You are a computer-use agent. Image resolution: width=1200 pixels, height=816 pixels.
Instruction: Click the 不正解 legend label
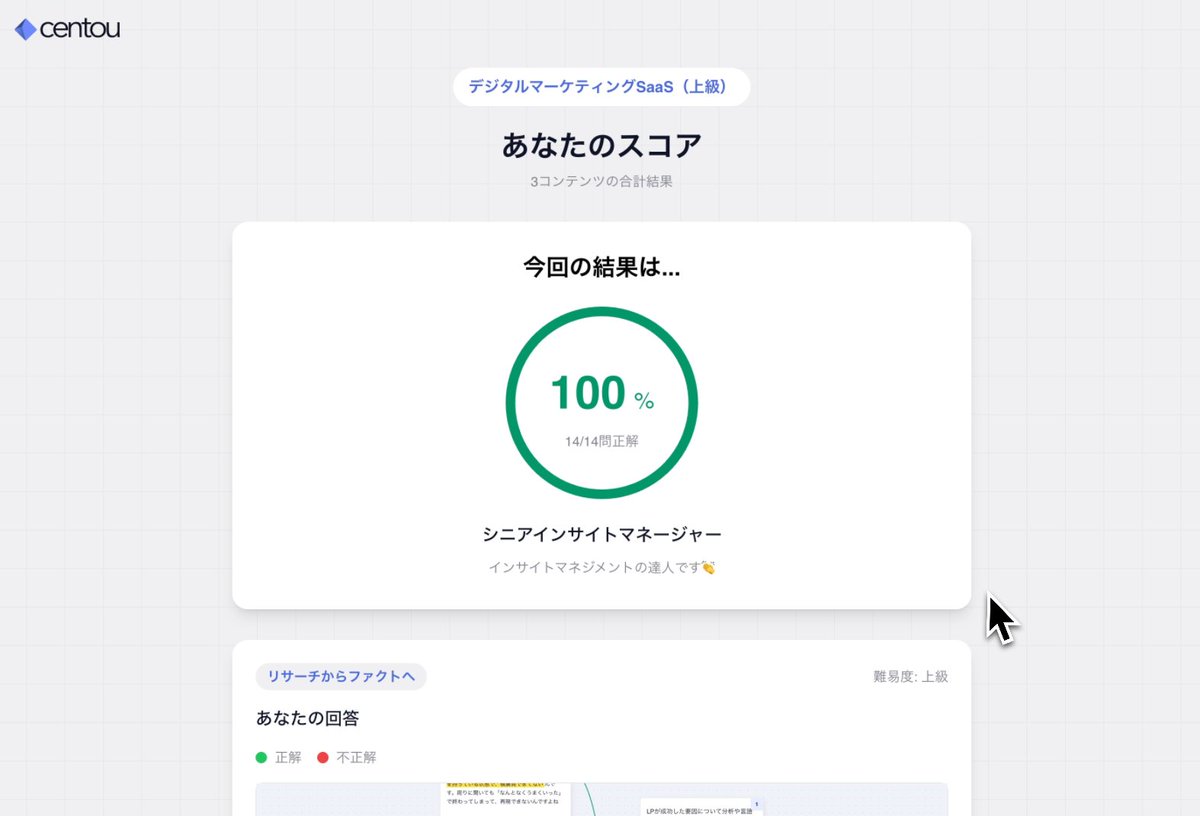pyautogui.click(x=356, y=757)
